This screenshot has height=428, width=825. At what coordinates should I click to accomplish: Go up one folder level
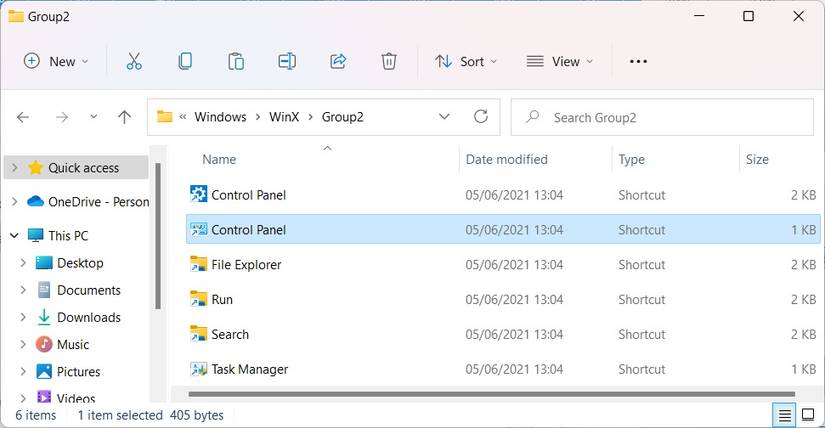coord(125,117)
